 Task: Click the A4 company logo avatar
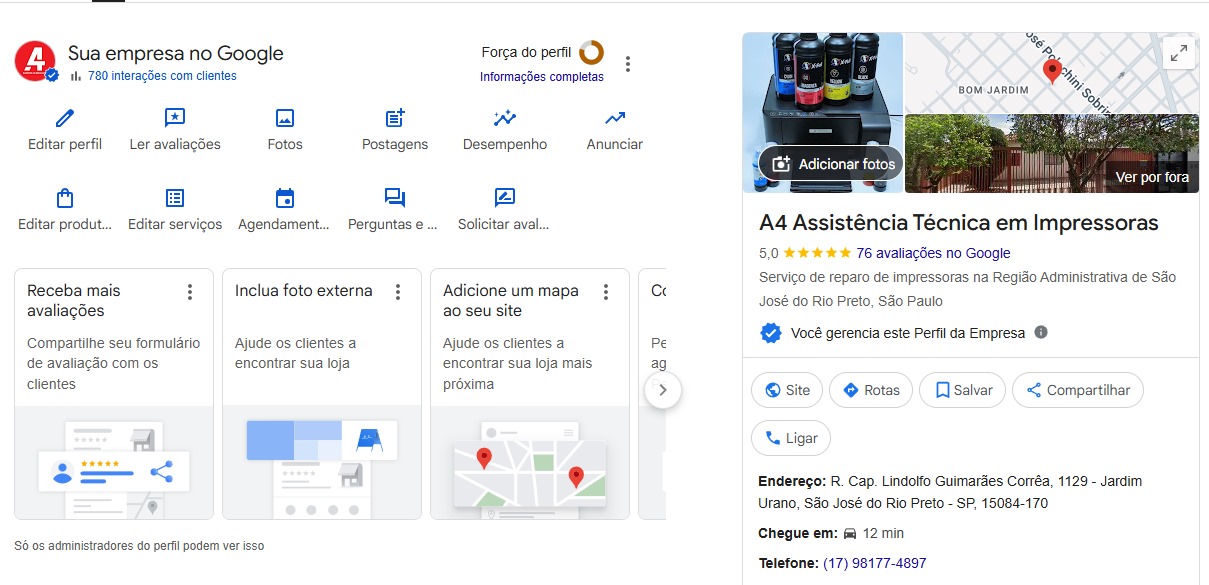[35, 61]
